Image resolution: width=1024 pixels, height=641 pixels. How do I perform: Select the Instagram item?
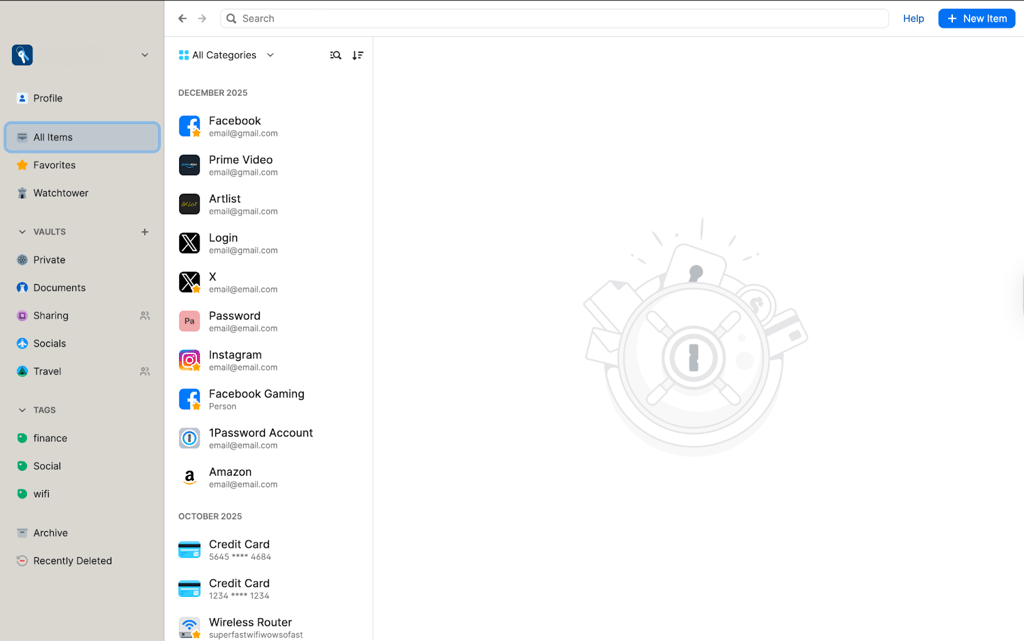[269, 360]
